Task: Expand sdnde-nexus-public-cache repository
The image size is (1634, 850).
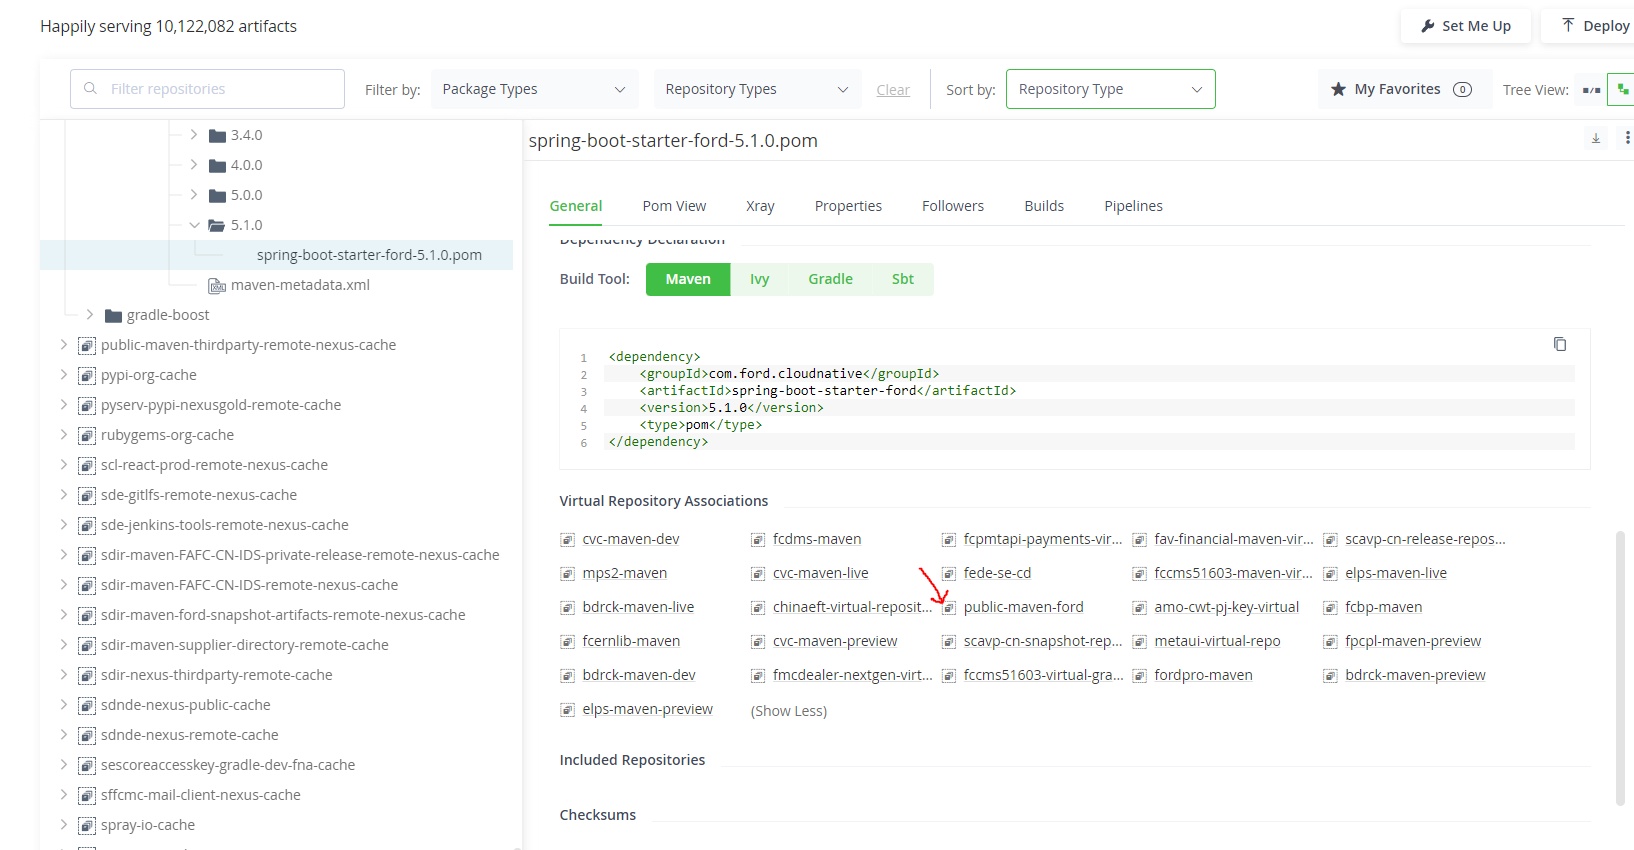Action: click(64, 704)
